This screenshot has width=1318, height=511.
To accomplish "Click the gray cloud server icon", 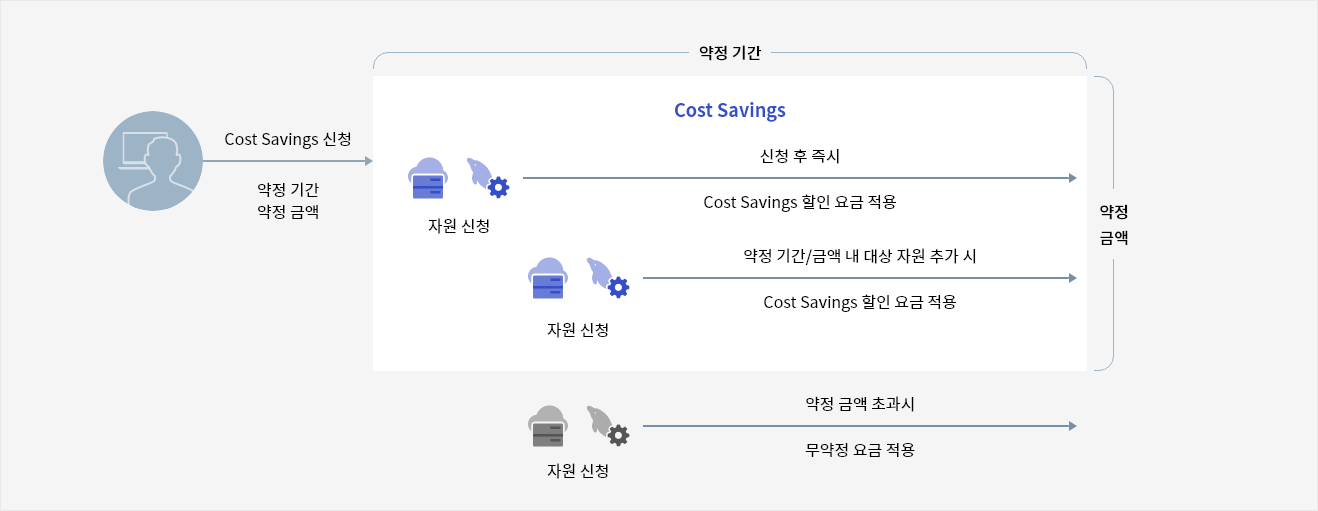I will (x=548, y=427).
